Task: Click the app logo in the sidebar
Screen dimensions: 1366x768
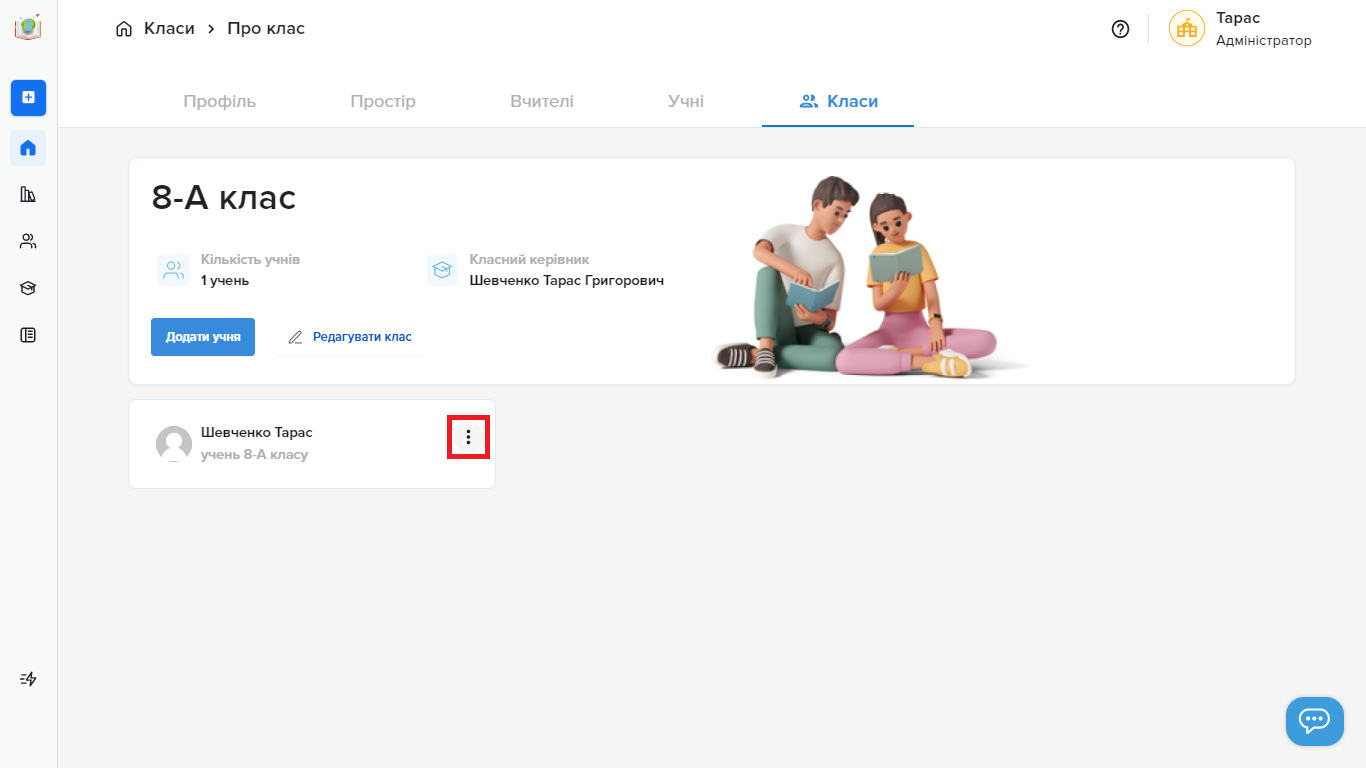Action: 28,28
